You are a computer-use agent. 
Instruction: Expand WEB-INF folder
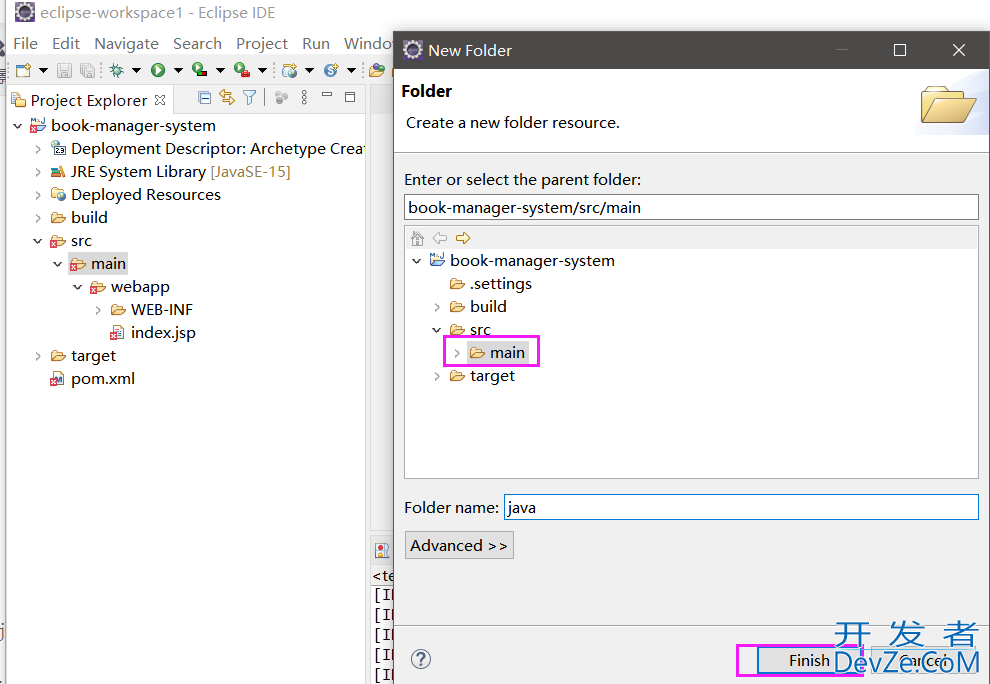98,310
